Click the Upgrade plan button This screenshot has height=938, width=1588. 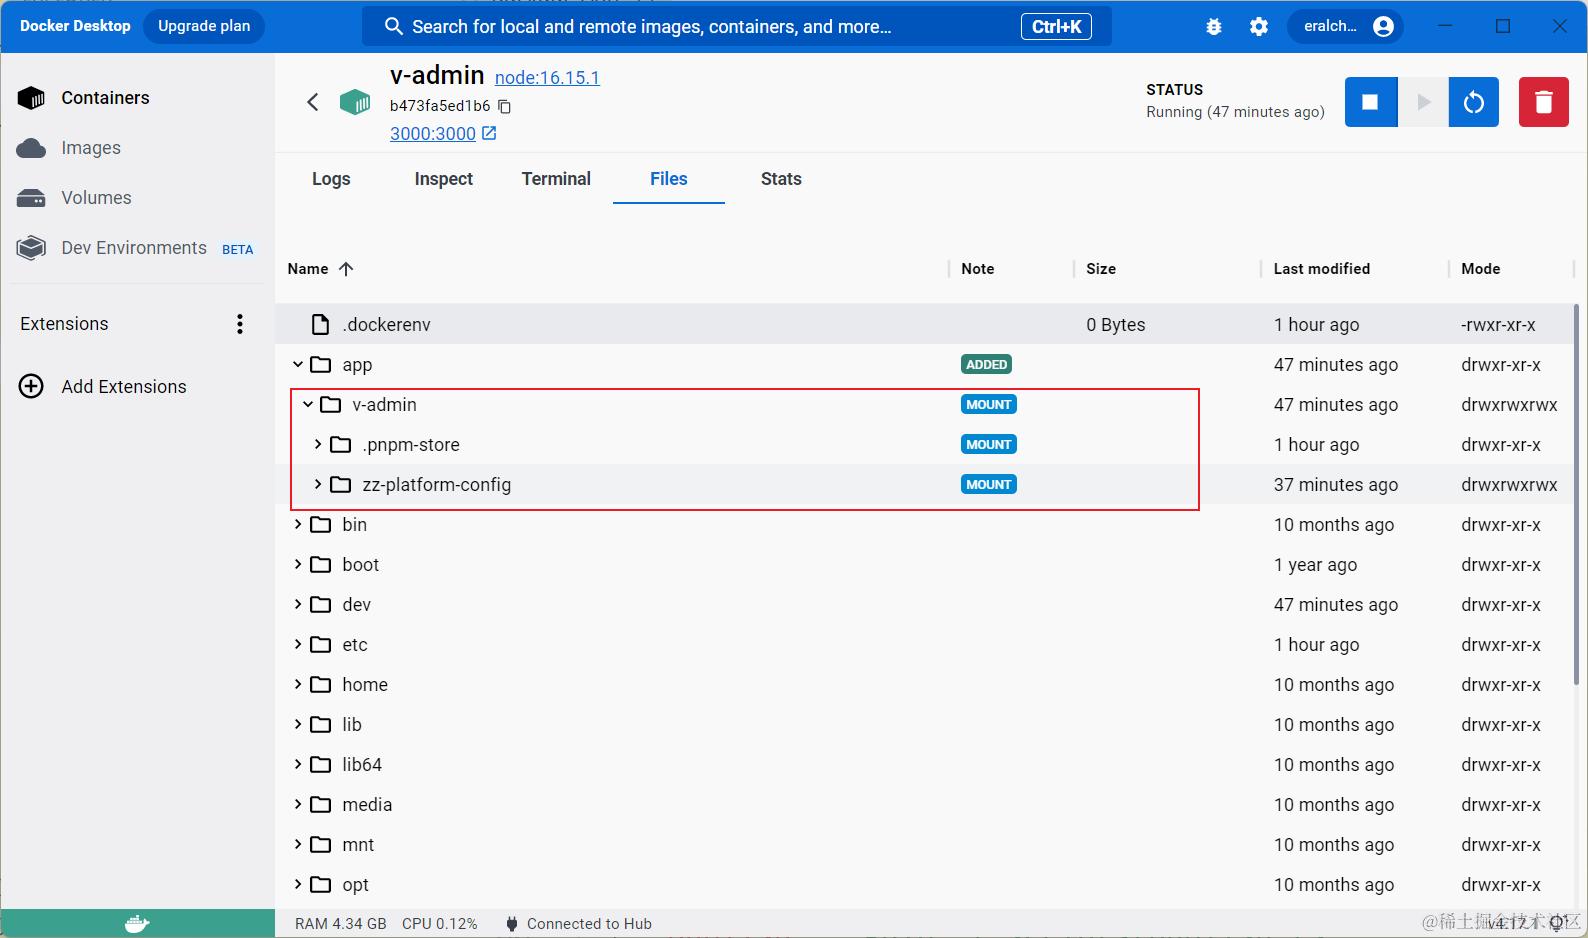pos(204,26)
